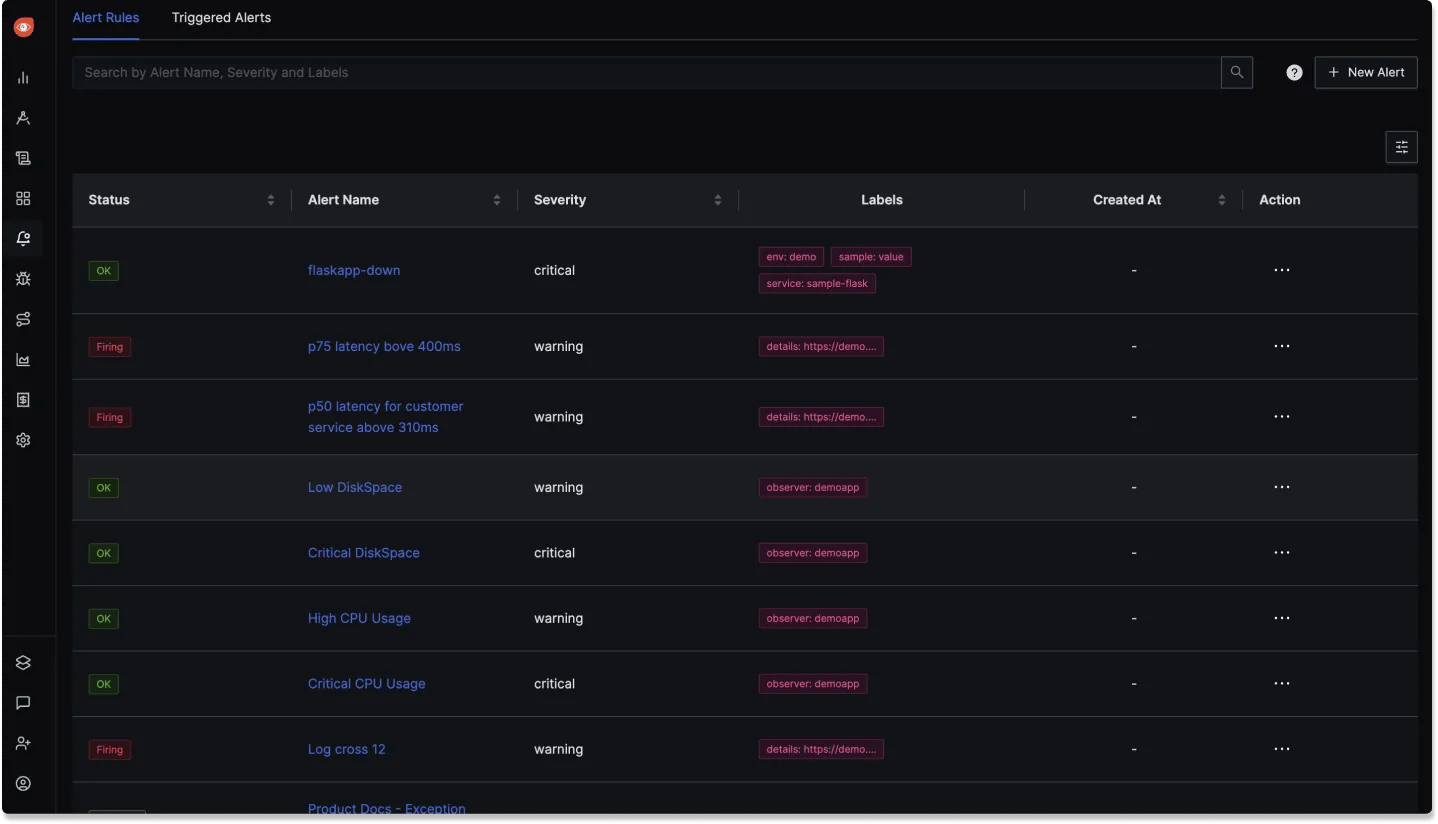
Task: Open the Services metrics icon in sidebar
Action: tap(23, 77)
